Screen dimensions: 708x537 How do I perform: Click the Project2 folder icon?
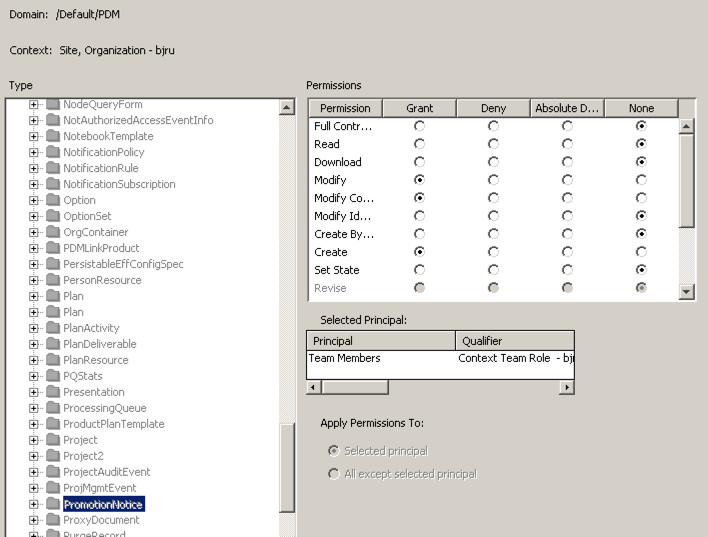pos(53,456)
